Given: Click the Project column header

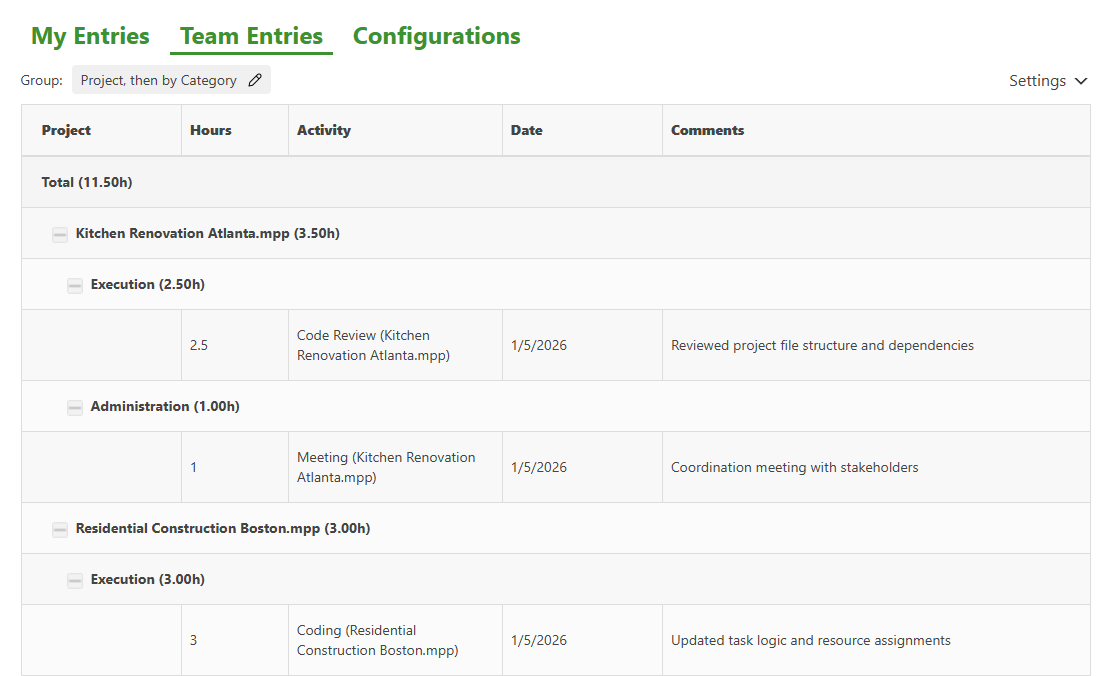Looking at the screenshot, I should [x=66, y=130].
